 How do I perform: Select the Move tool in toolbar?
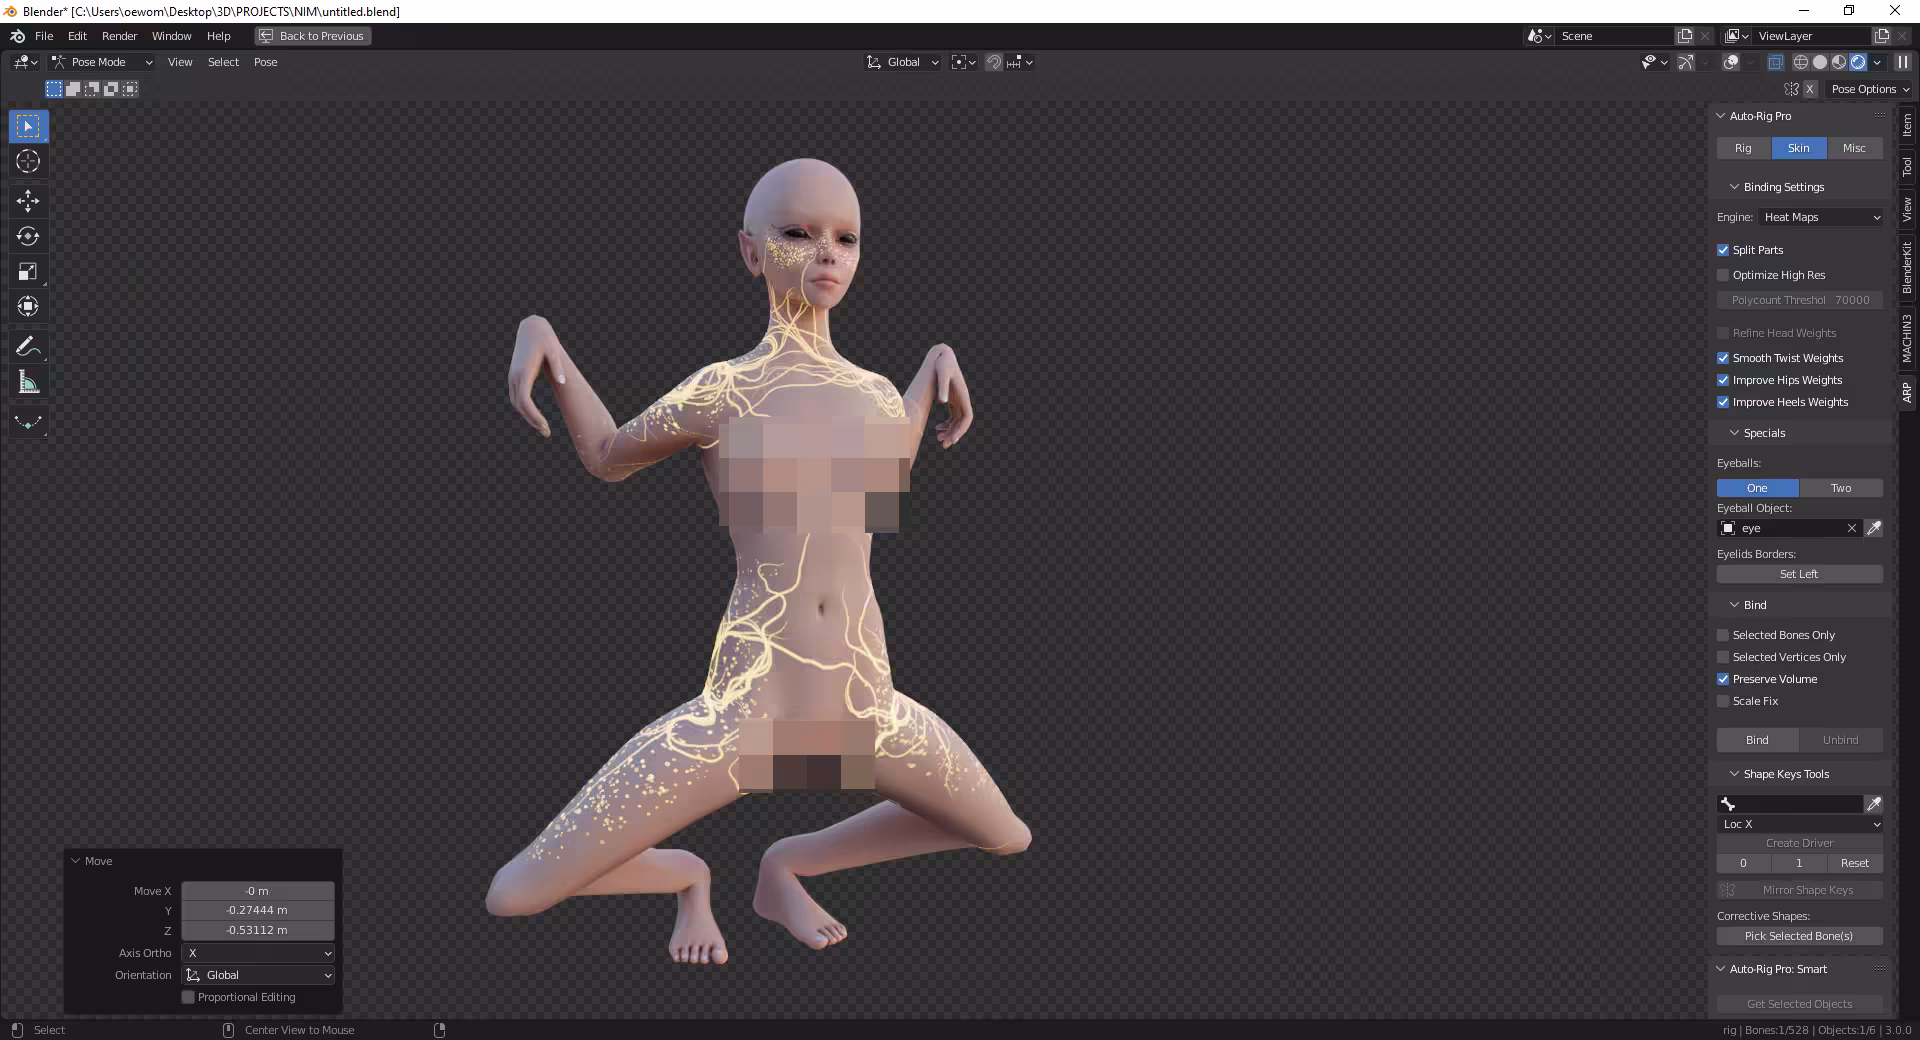(28, 200)
